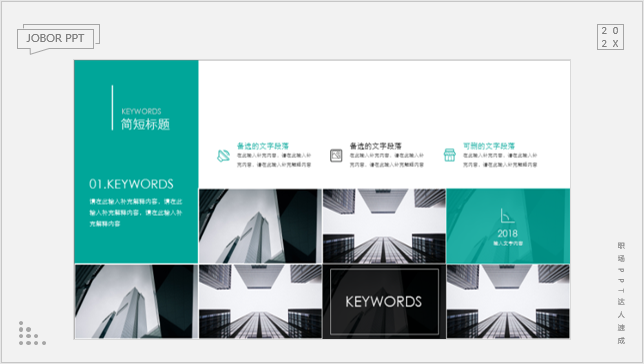Click the black picture frame icon
Viewport: 644px width, 364px height.
coord(336,156)
